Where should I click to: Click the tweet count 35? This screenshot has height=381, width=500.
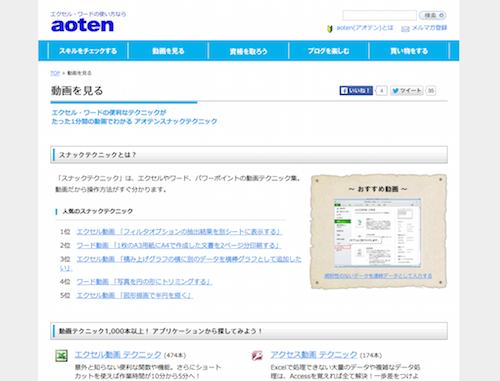[431, 91]
